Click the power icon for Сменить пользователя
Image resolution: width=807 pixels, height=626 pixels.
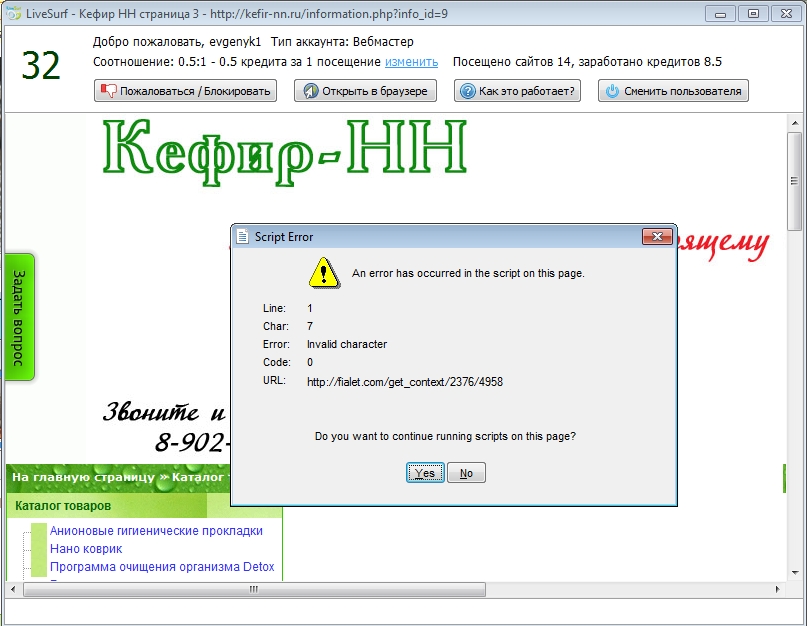[612, 91]
